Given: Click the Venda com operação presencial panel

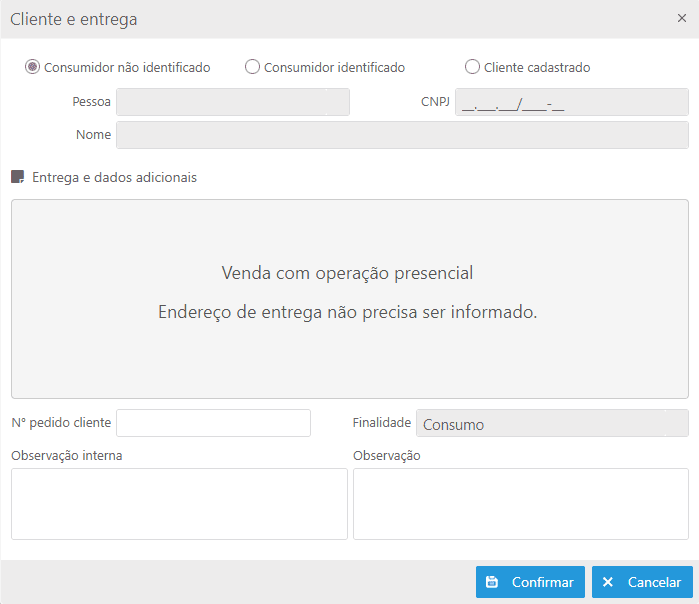Looking at the screenshot, I should (x=350, y=299).
